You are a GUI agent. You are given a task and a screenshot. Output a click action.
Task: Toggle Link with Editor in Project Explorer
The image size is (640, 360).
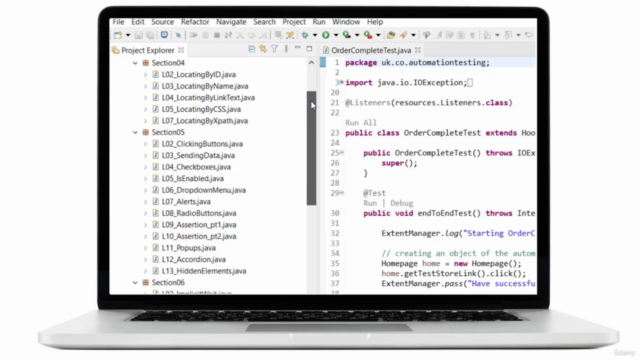[x=263, y=49]
